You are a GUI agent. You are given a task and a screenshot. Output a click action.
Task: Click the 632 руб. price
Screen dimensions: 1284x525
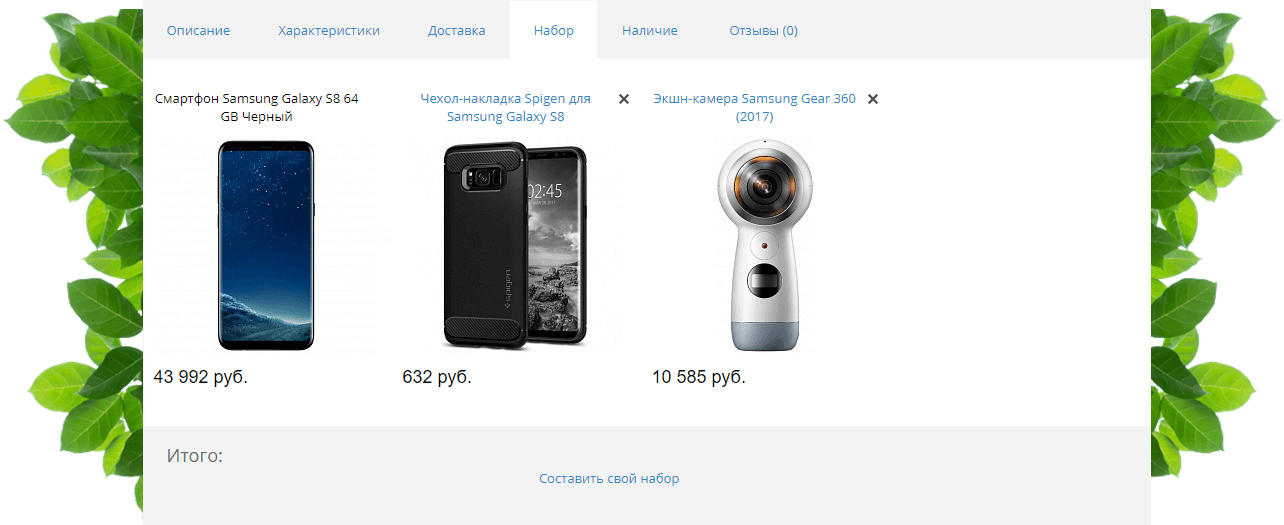437,377
